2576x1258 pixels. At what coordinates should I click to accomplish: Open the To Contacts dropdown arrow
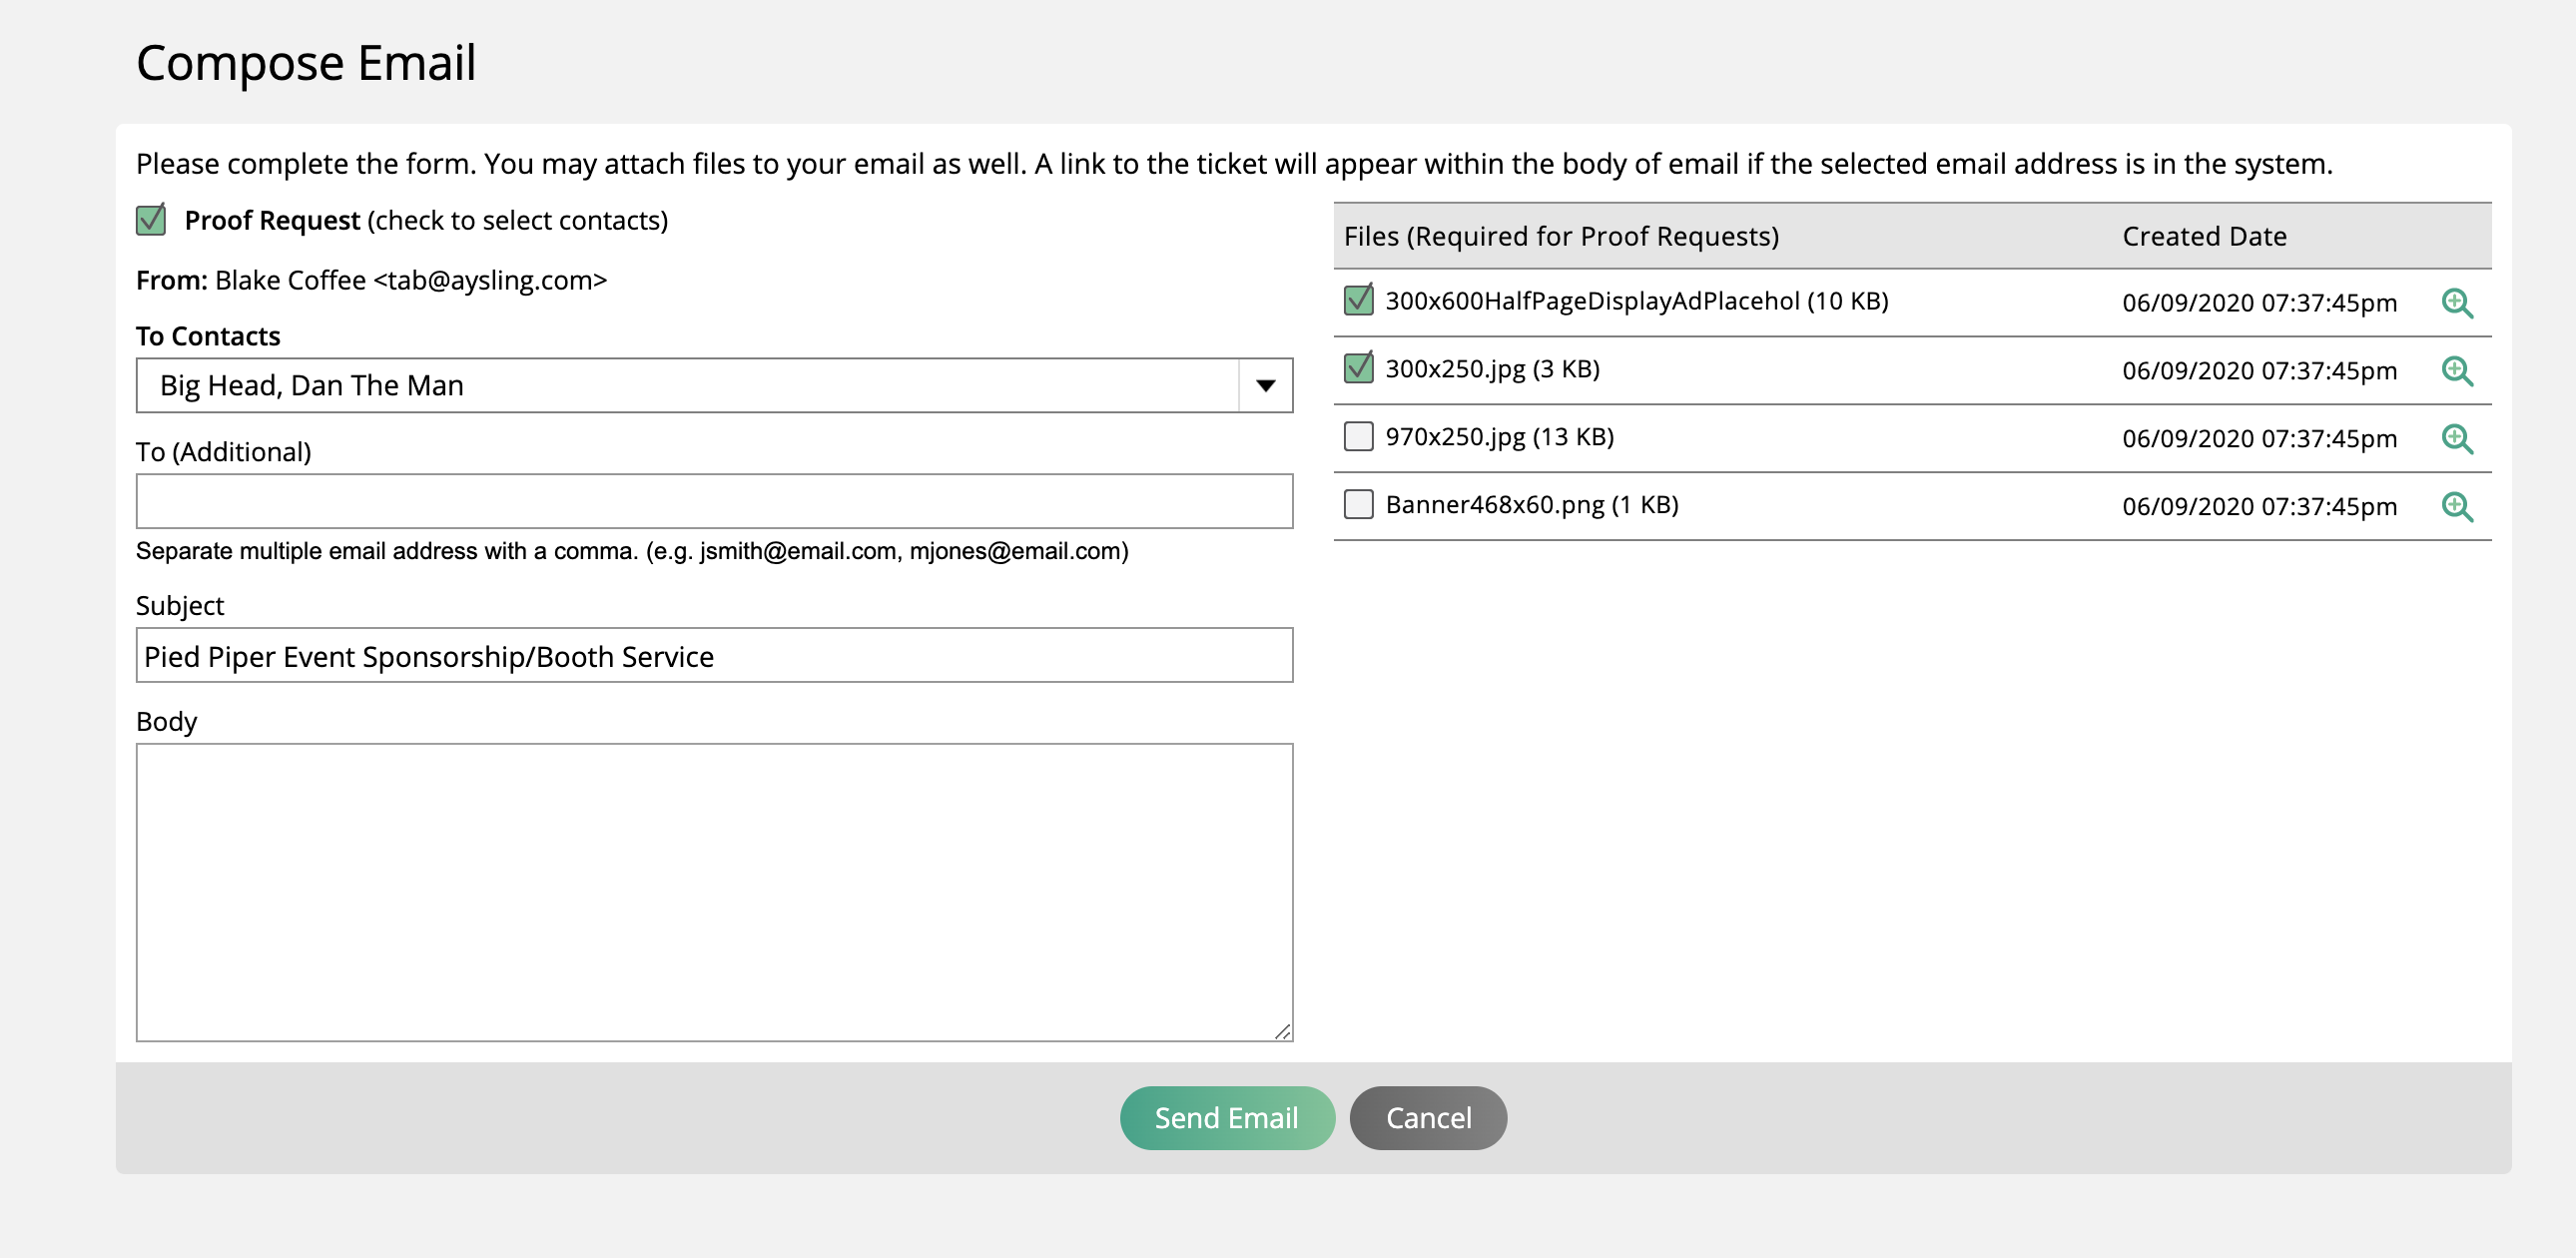tap(1265, 386)
